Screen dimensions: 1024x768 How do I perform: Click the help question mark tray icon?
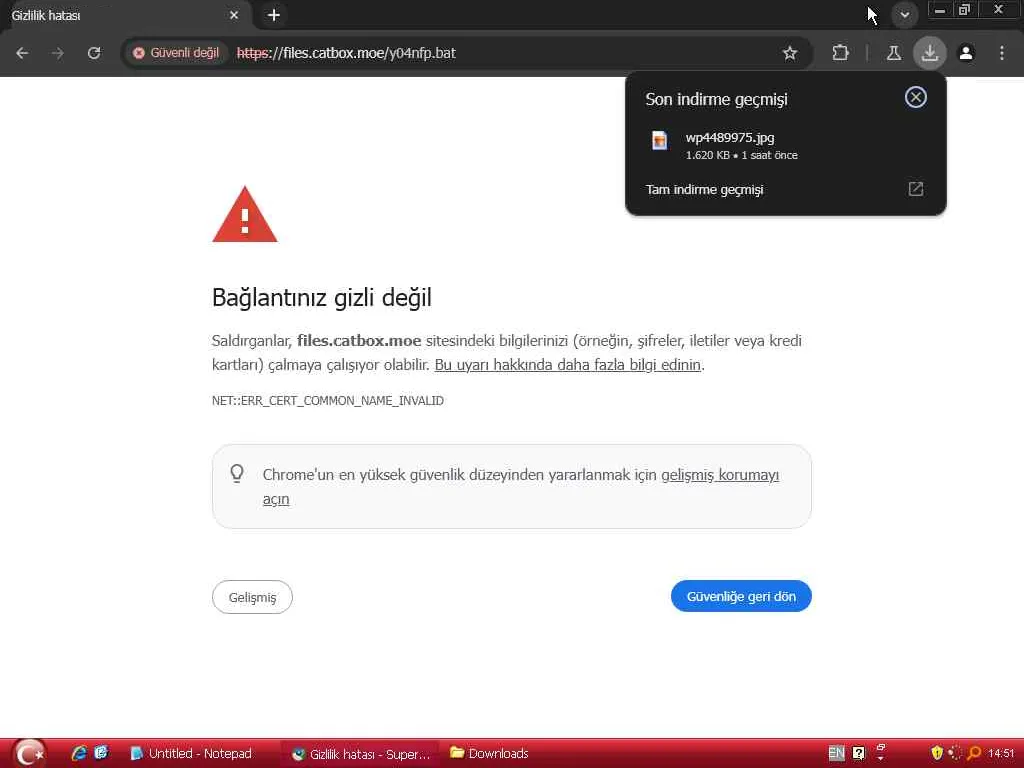(x=859, y=753)
